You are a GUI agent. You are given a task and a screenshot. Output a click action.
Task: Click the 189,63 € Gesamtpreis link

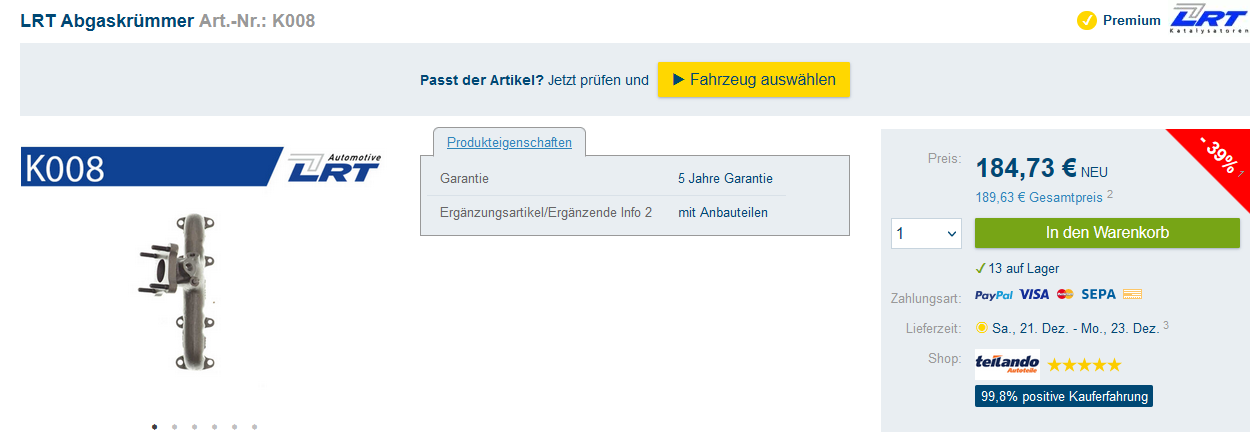click(1039, 197)
